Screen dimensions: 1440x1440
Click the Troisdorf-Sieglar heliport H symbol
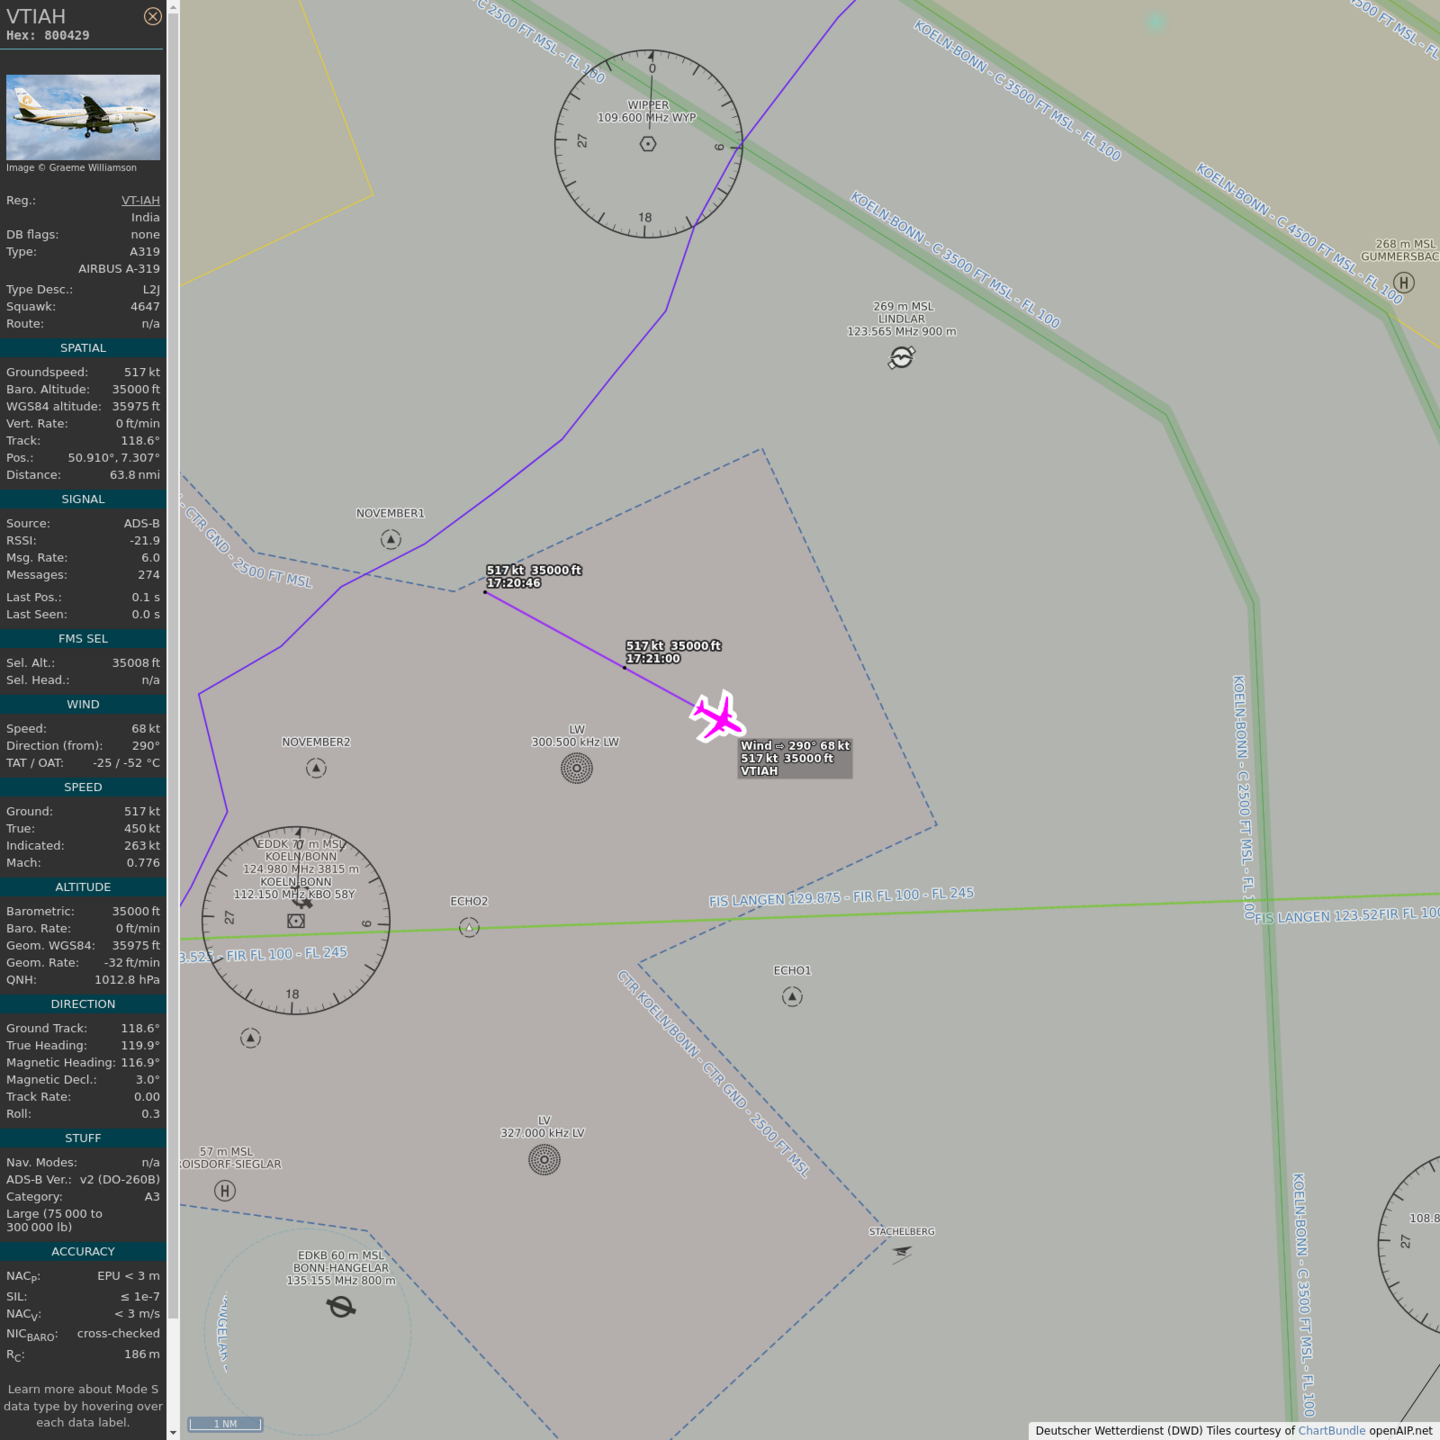(x=225, y=1190)
